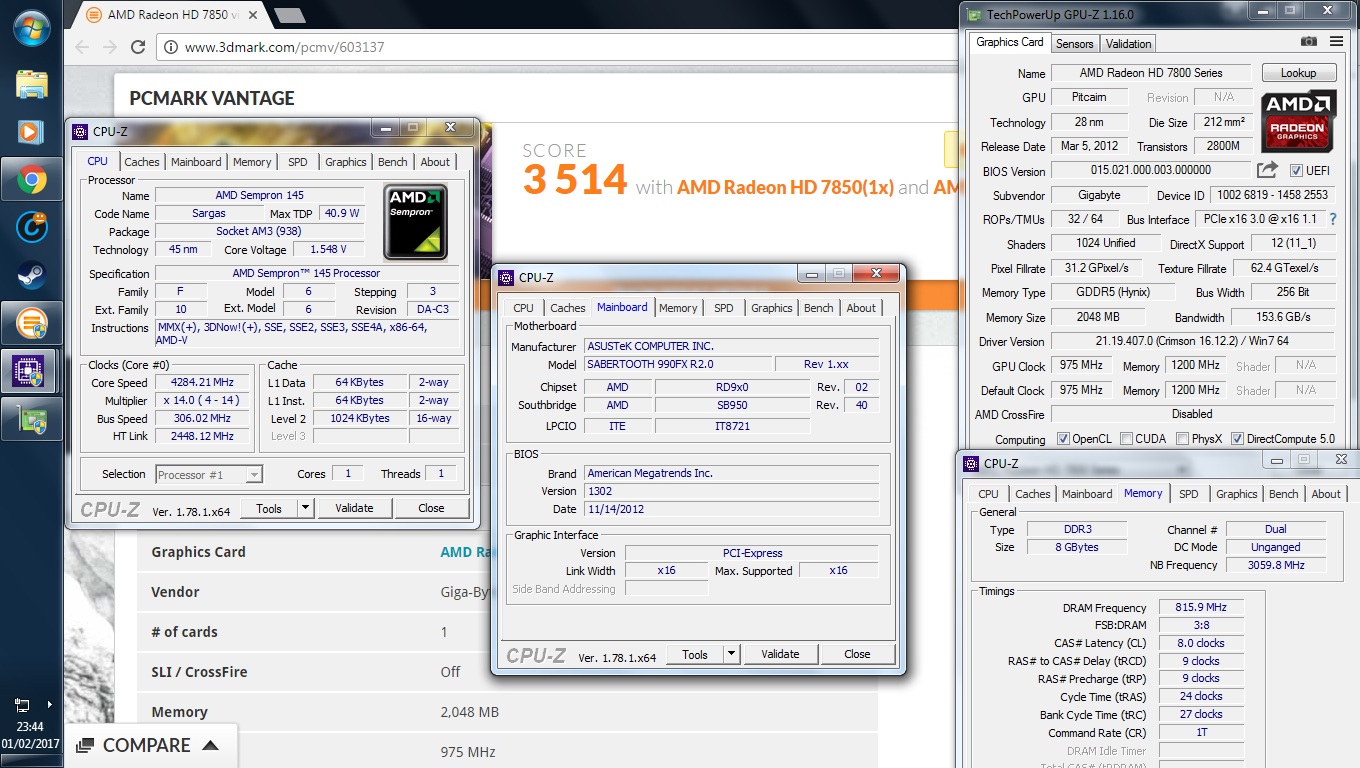
Task: Click GPU-Z title bar application icon
Action: click(974, 14)
